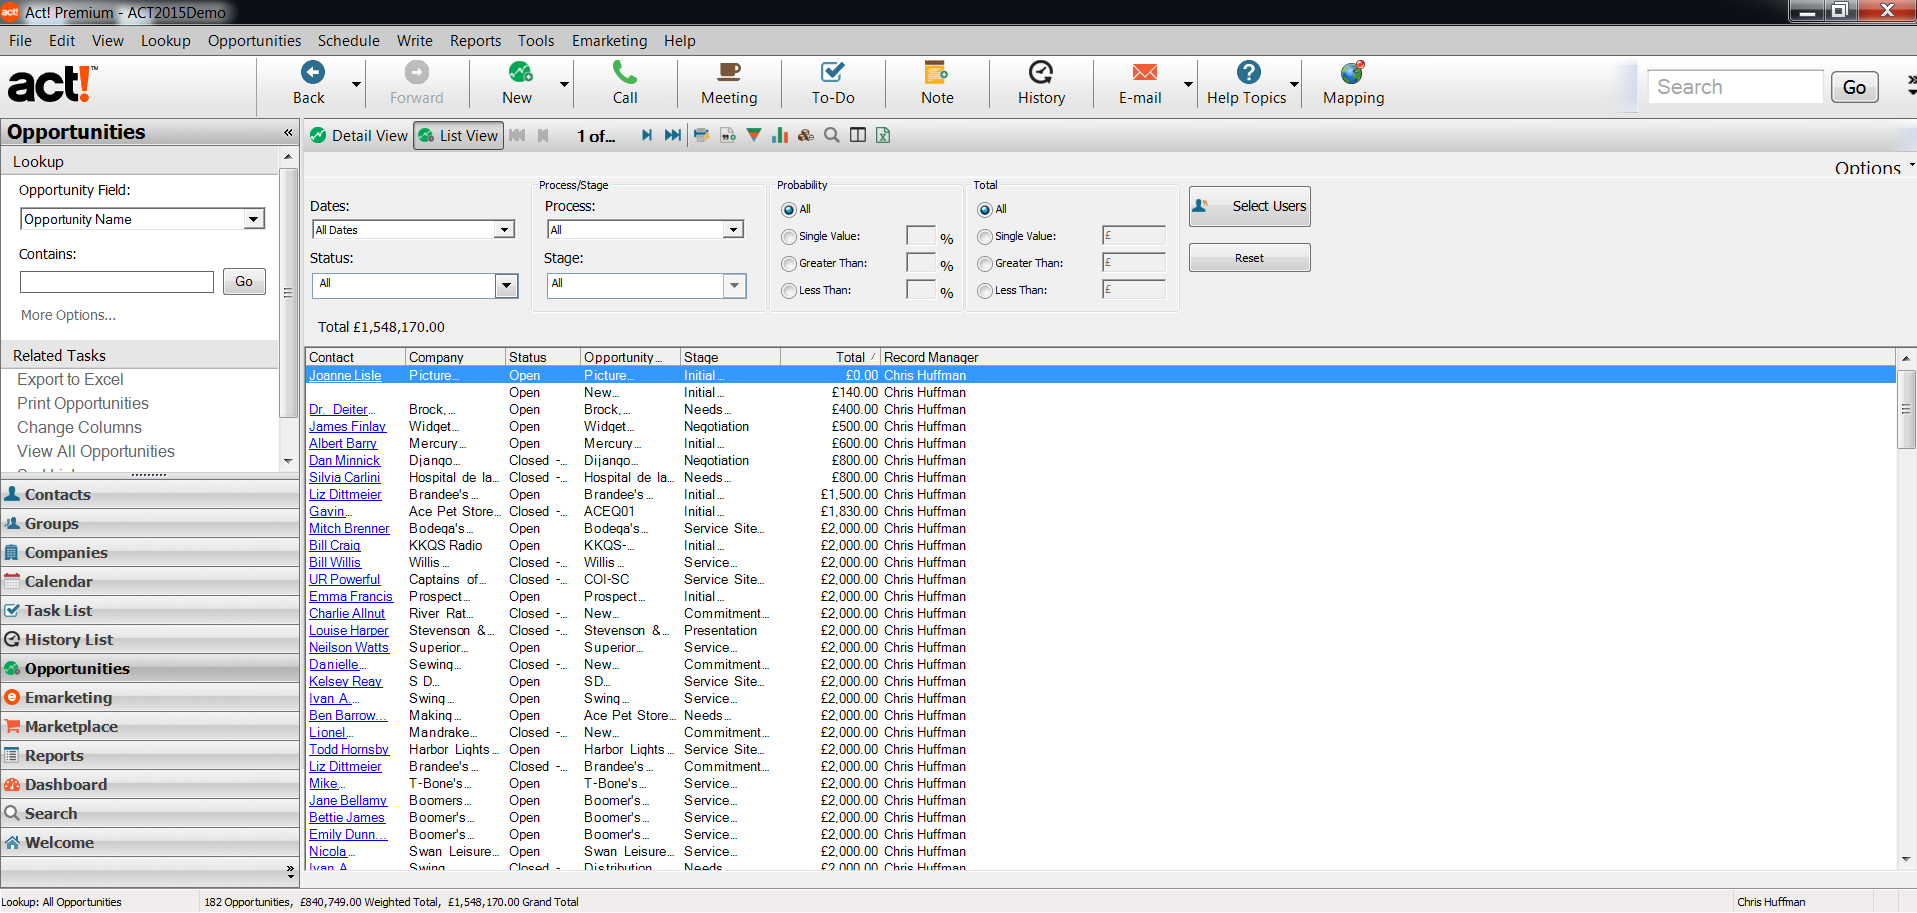The width and height of the screenshot is (1917, 913).
Task: Open Opportunity Field dropdown
Action: tap(254, 219)
